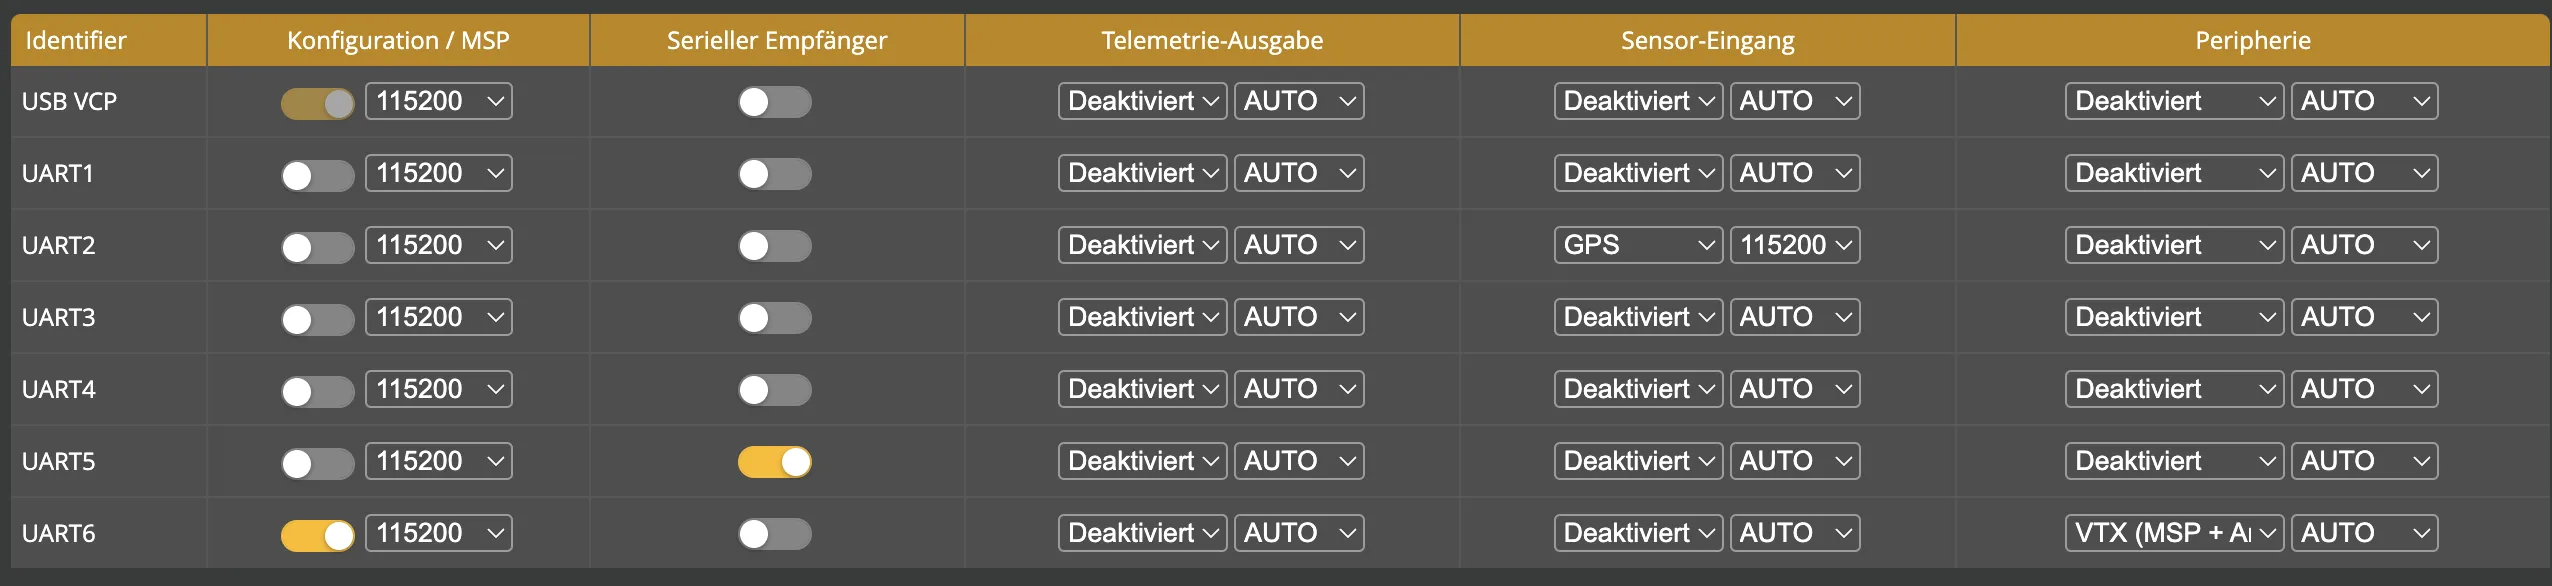The width and height of the screenshot is (2552, 586).
Task: Enable MSP configuration on UART1
Action: tap(317, 175)
